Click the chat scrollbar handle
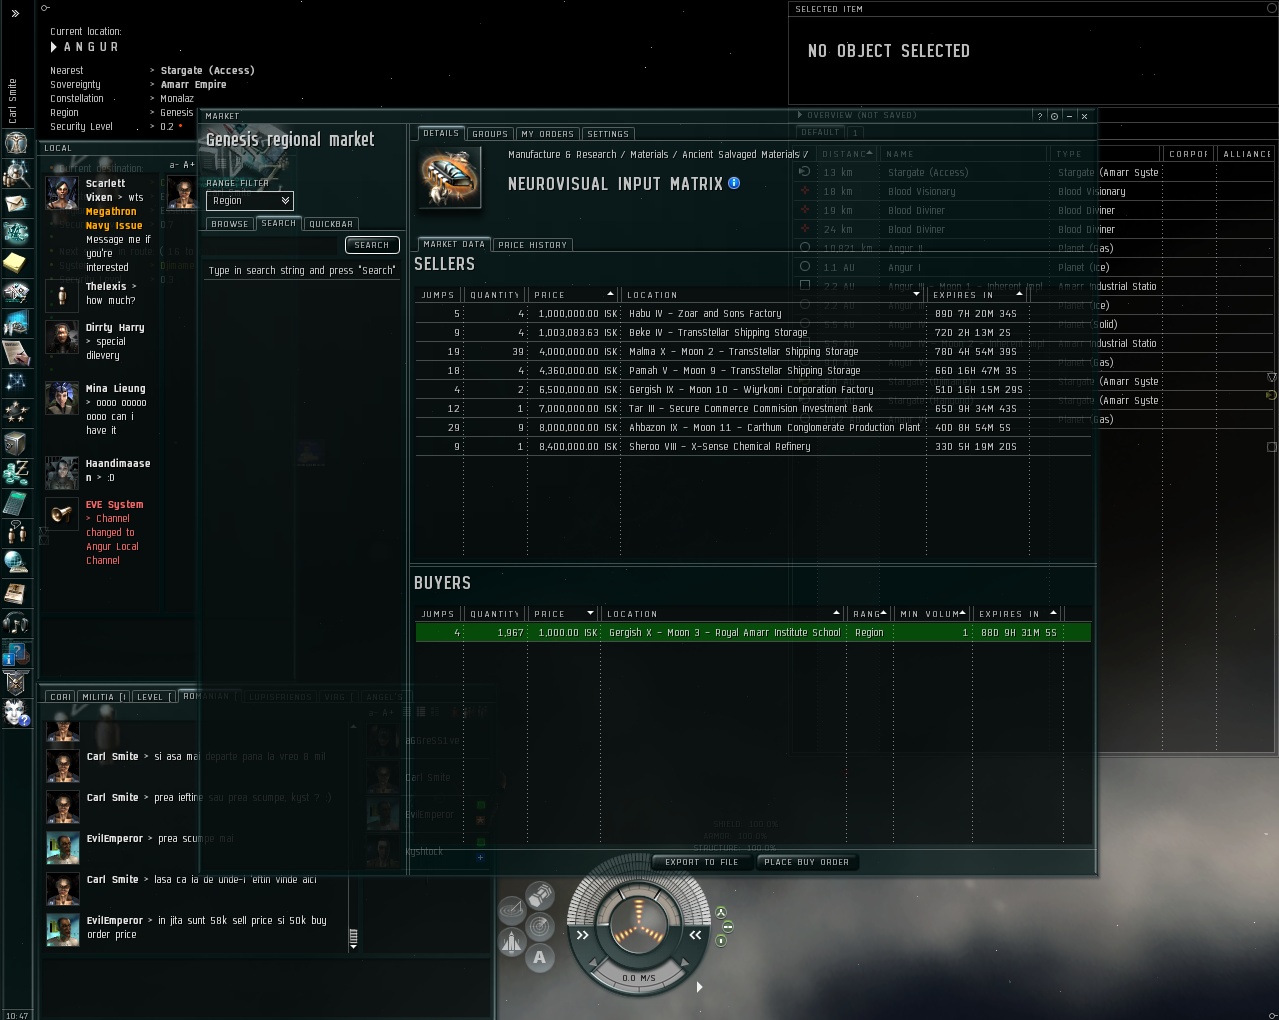This screenshot has width=1279, height=1020. 353,937
